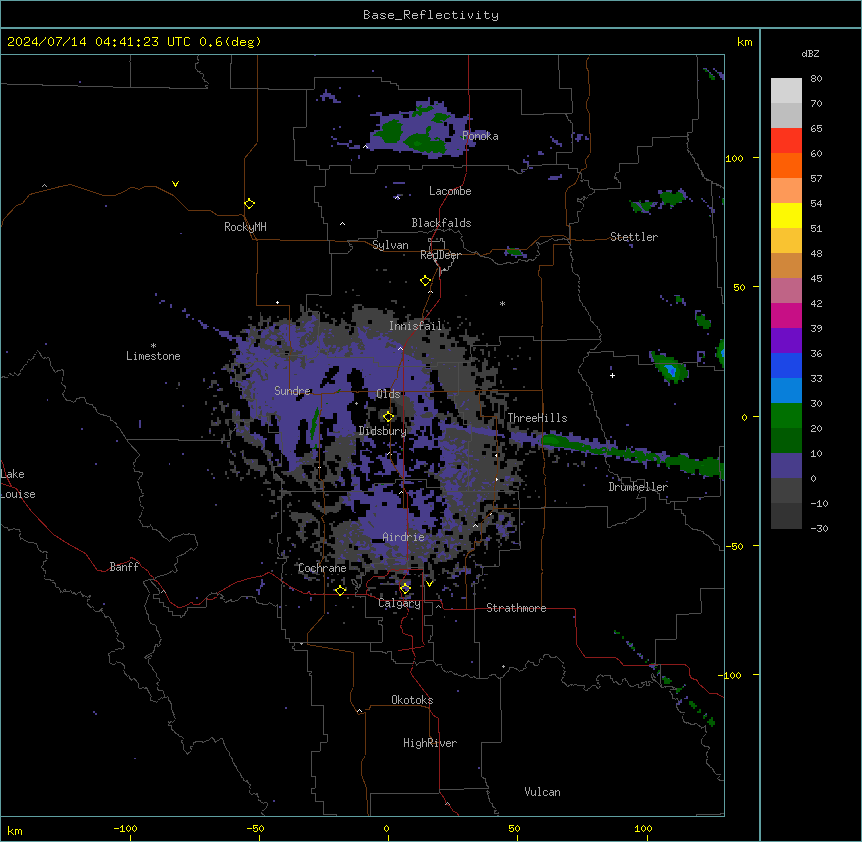Select the Ponoka city label
The height and width of the screenshot is (842, 862).
[x=480, y=136]
